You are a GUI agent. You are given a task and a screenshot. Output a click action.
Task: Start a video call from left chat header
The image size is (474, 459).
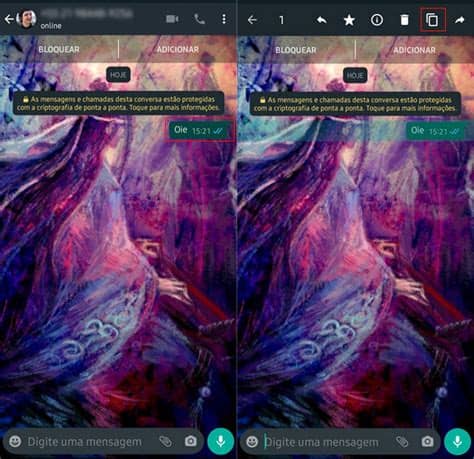(x=172, y=19)
